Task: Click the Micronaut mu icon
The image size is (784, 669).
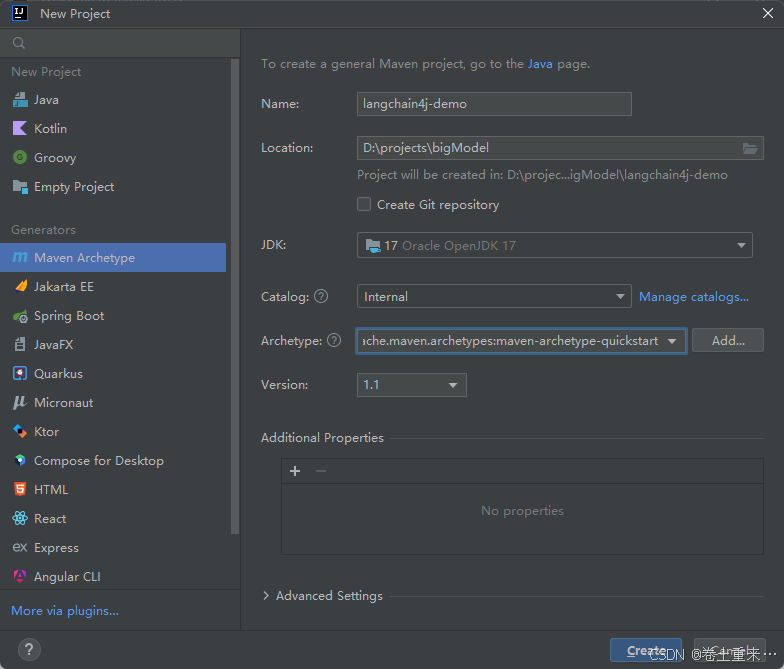Action: (20, 402)
